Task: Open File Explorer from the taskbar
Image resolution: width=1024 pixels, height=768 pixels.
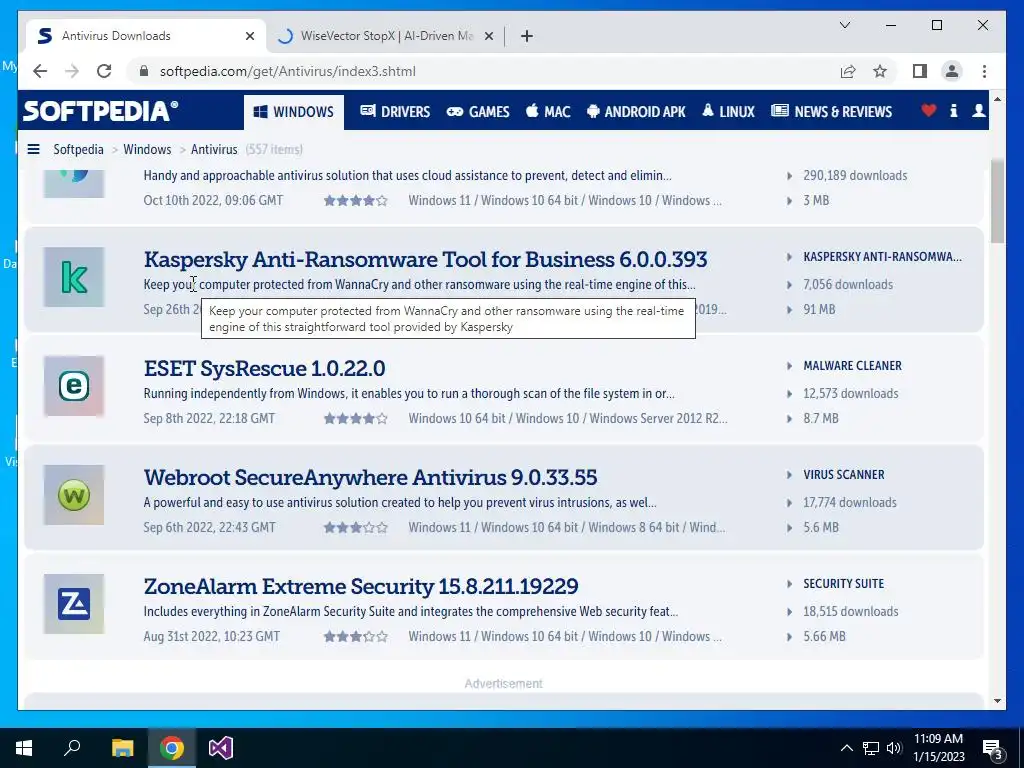Action: 122,748
